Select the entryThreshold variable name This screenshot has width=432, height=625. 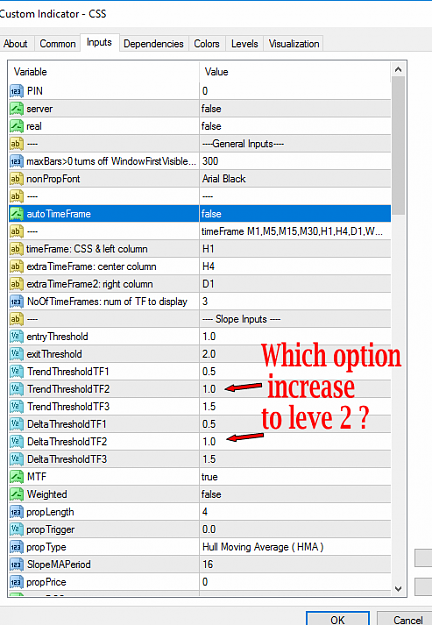click(57, 337)
